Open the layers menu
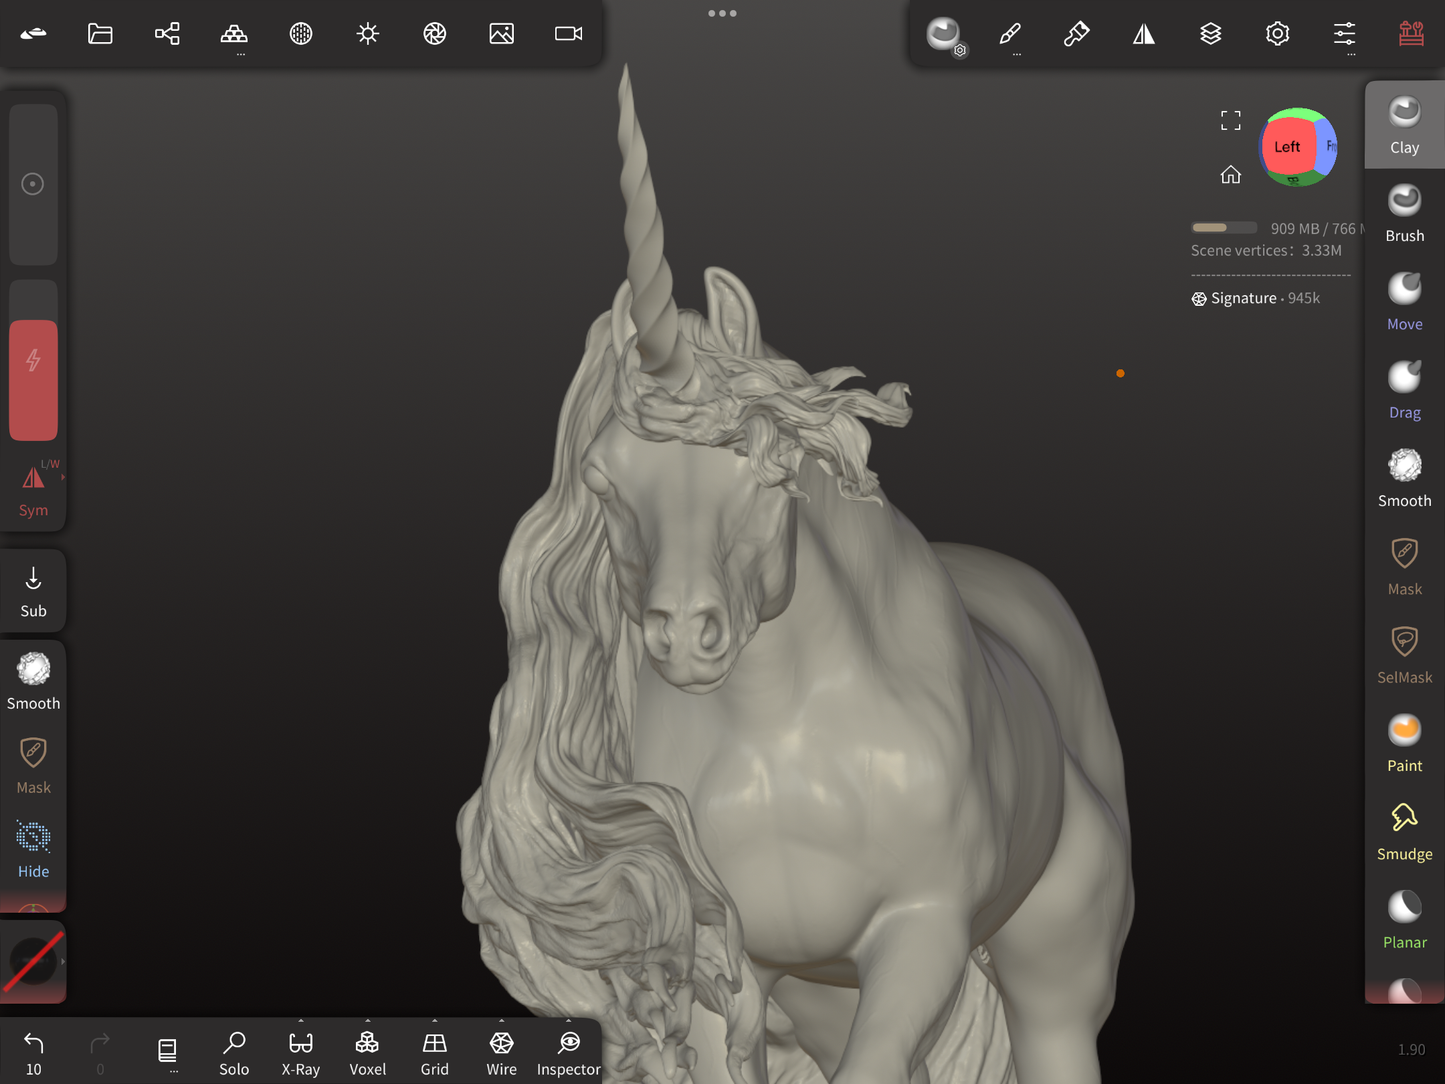Image resolution: width=1445 pixels, height=1084 pixels. click(x=1210, y=34)
